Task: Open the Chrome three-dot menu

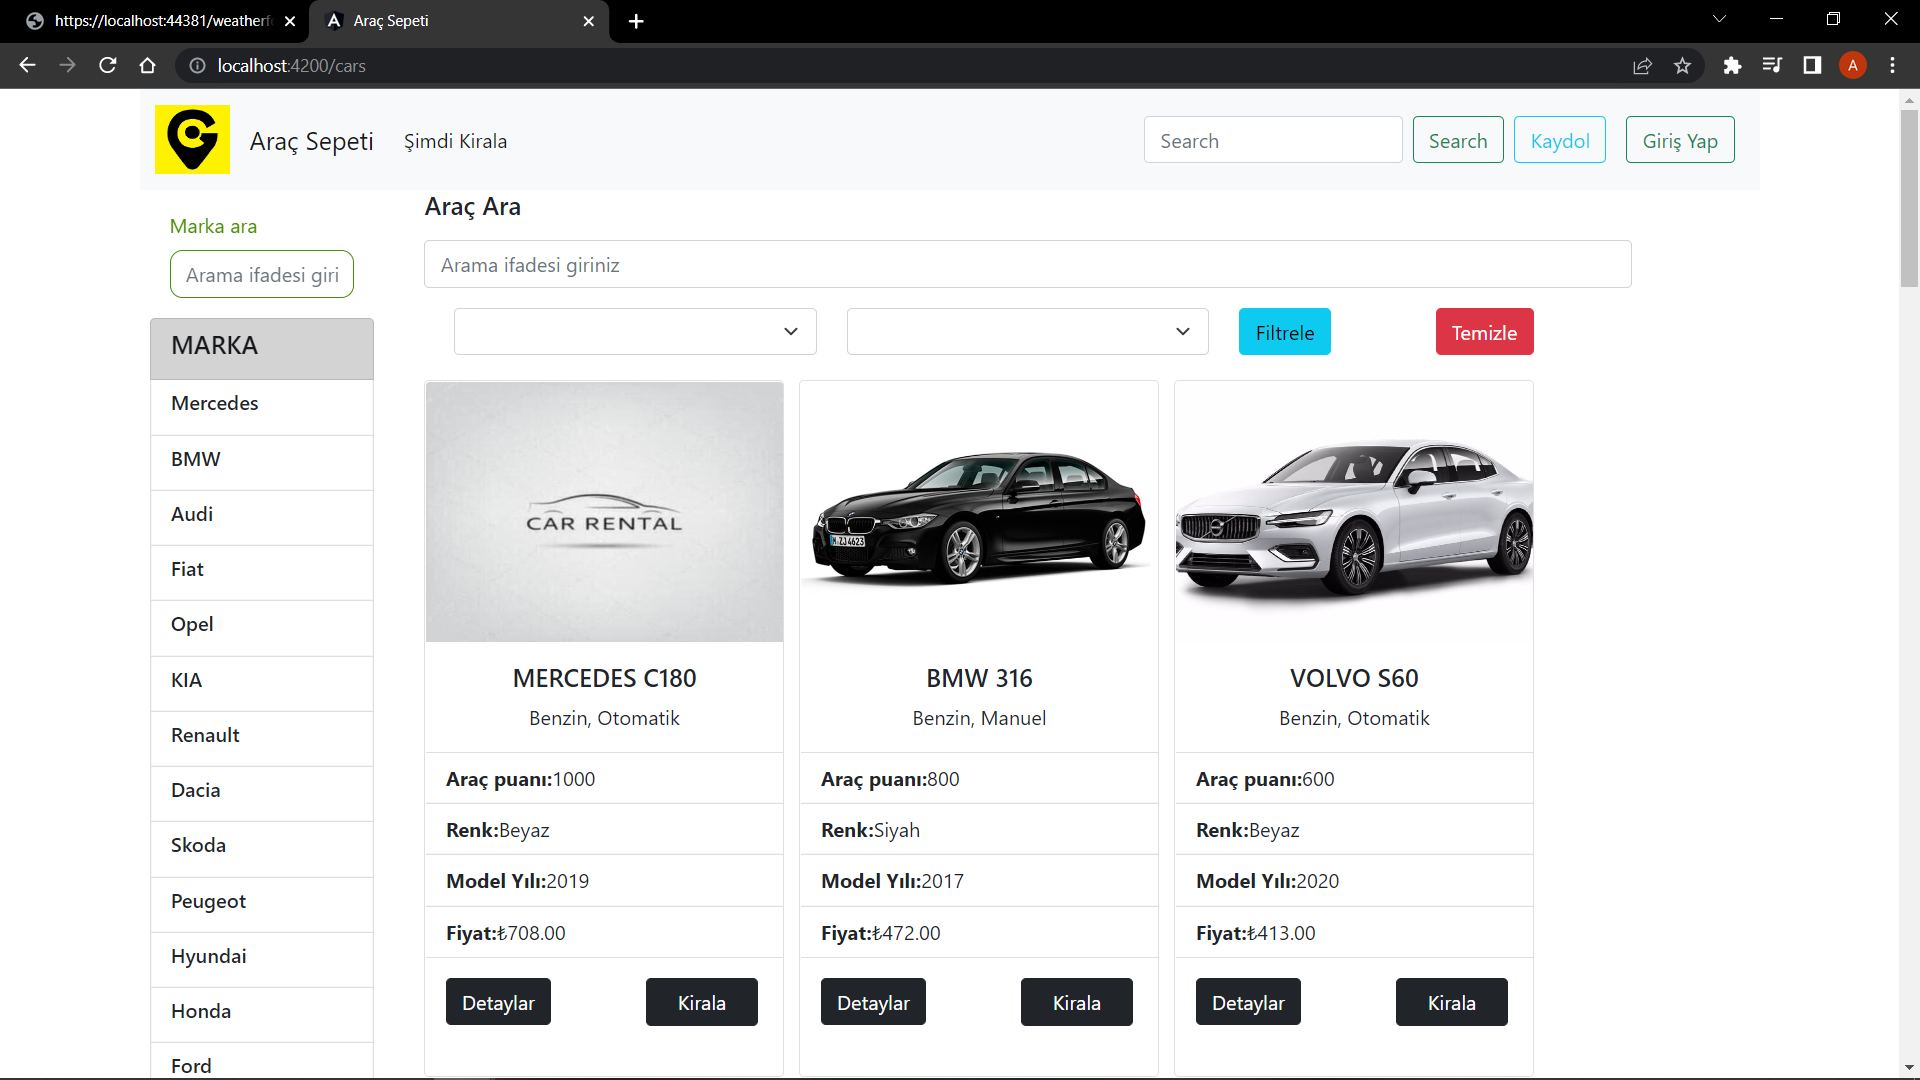Action: tap(1892, 65)
